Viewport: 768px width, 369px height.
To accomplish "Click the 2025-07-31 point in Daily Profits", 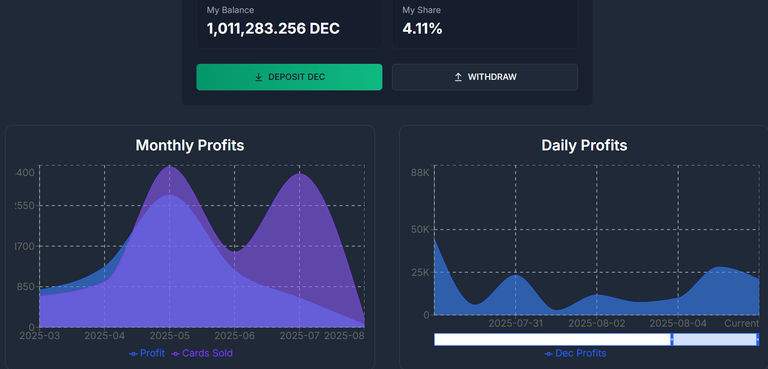I will tap(516, 275).
